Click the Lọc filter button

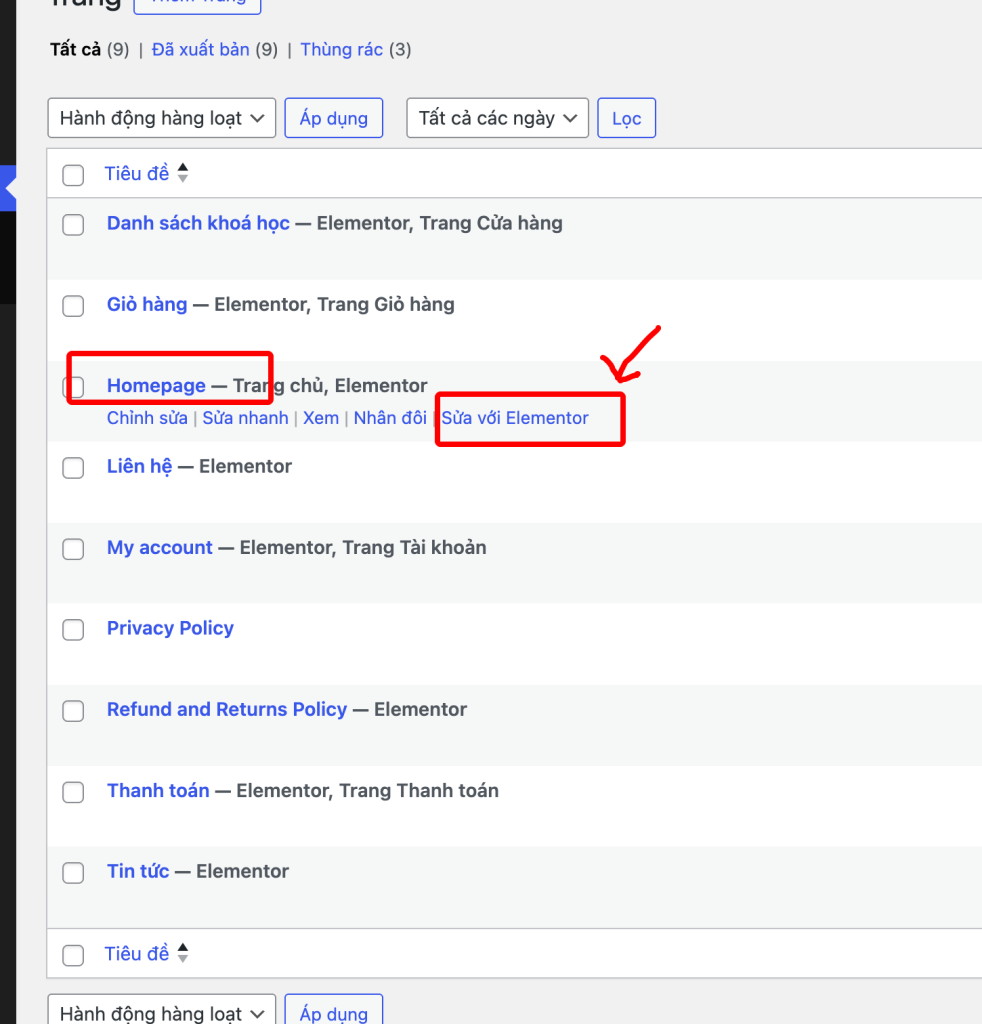click(626, 118)
